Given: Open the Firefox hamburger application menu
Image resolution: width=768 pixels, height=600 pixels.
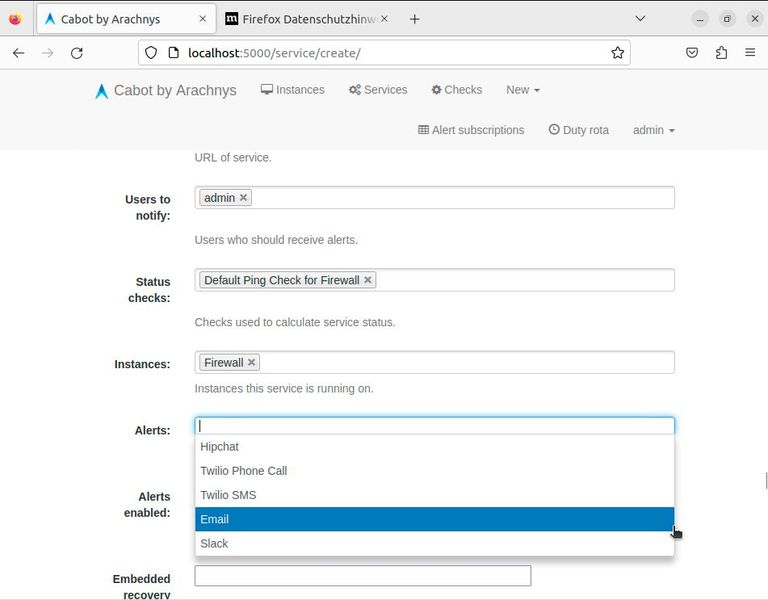Looking at the screenshot, I should [x=750, y=53].
